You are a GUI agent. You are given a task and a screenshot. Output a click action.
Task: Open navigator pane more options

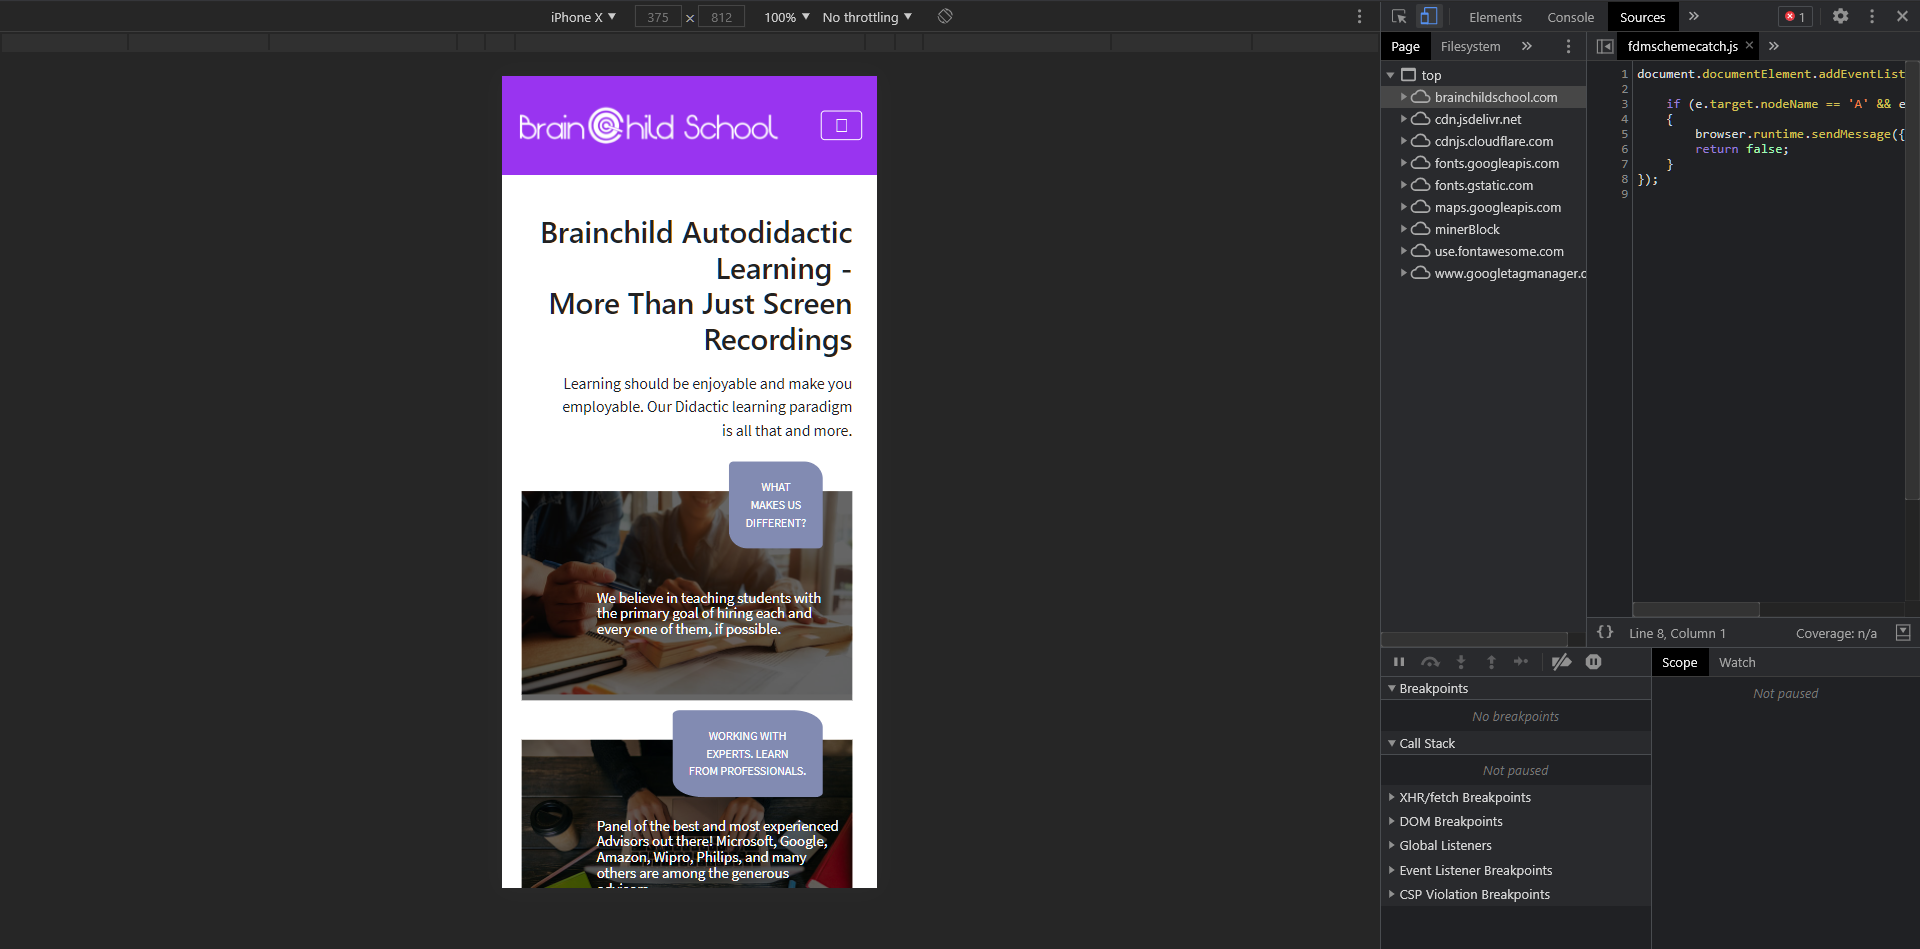point(1568,46)
